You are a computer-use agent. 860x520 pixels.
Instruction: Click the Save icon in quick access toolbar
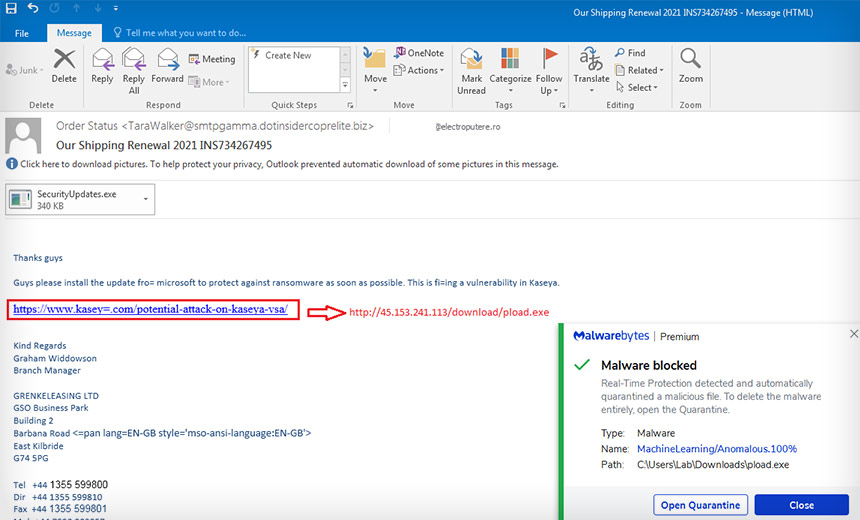11,8
